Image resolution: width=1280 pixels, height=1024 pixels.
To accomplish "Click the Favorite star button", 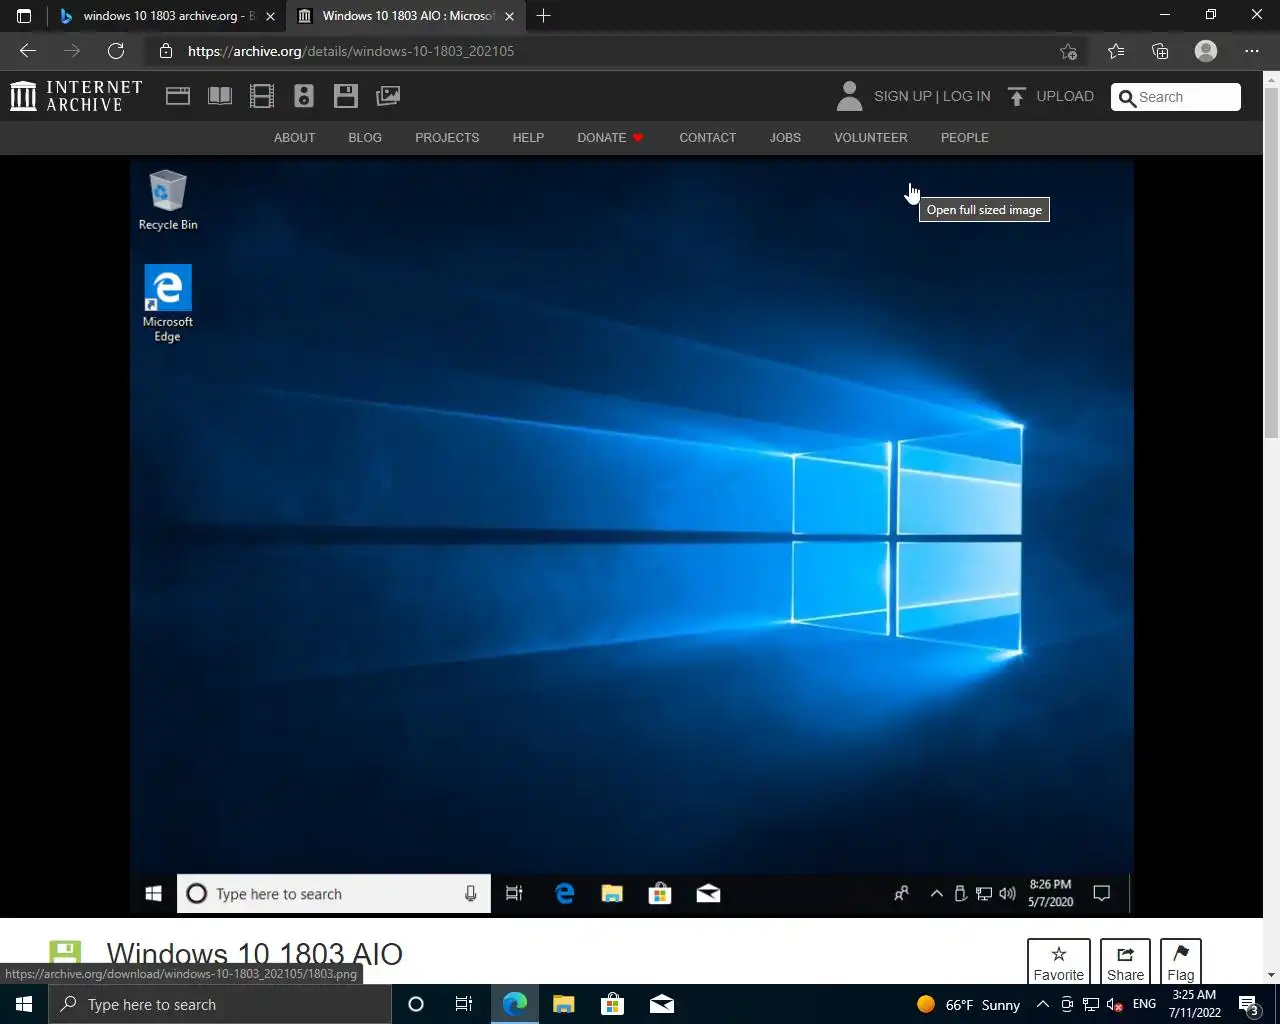I will 1059,963.
